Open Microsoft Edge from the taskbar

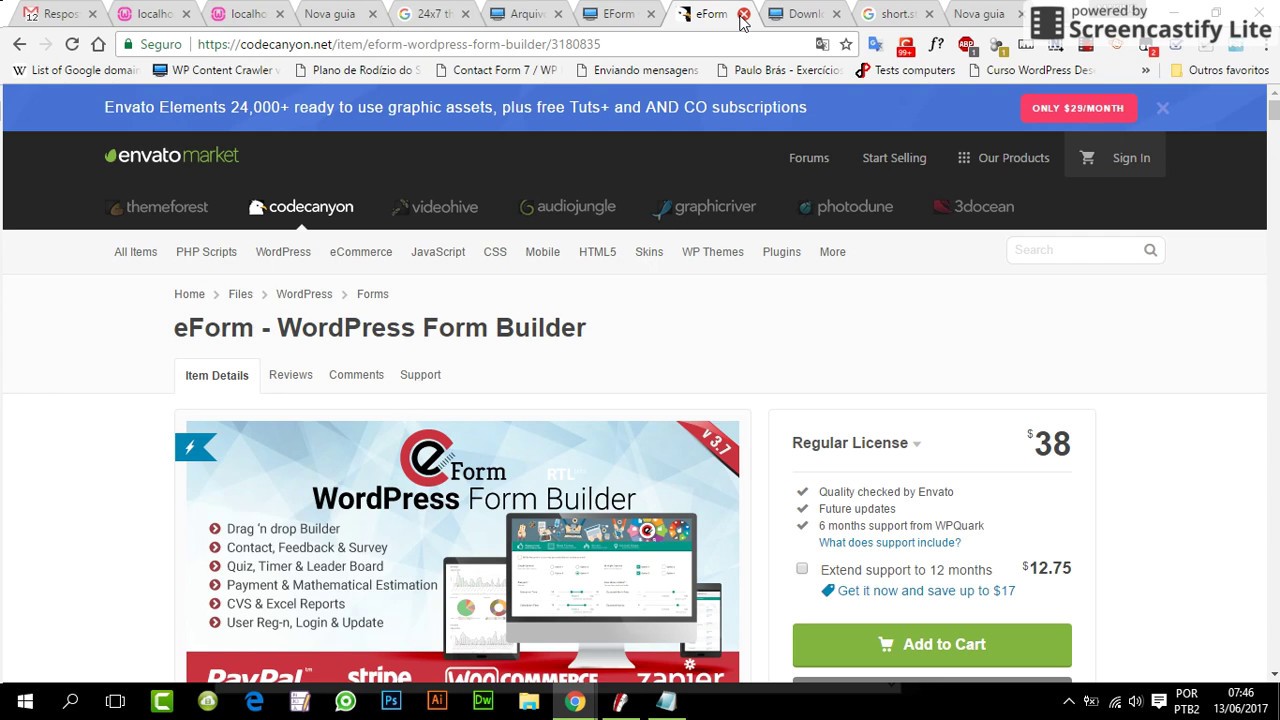point(254,701)
